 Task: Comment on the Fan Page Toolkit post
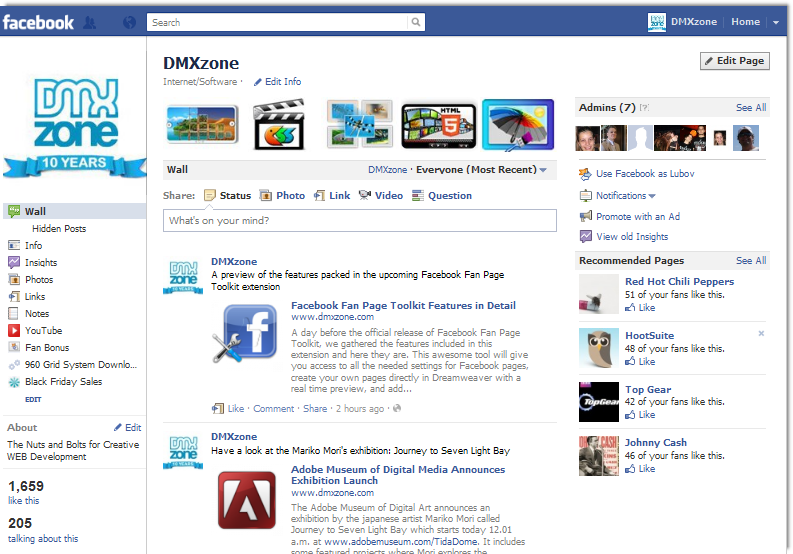coord(274,408)
